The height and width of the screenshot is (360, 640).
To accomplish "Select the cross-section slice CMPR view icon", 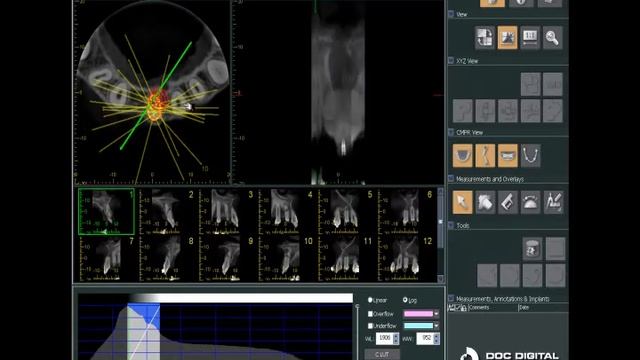I will coord(485,156).
